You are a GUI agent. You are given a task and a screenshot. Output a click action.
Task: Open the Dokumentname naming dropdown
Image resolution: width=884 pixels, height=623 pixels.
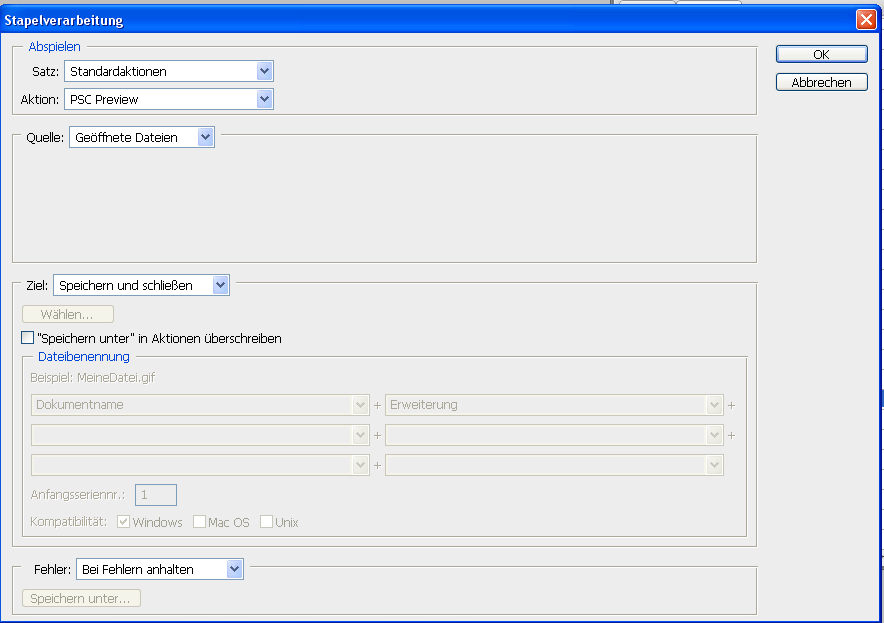[200, 405]
